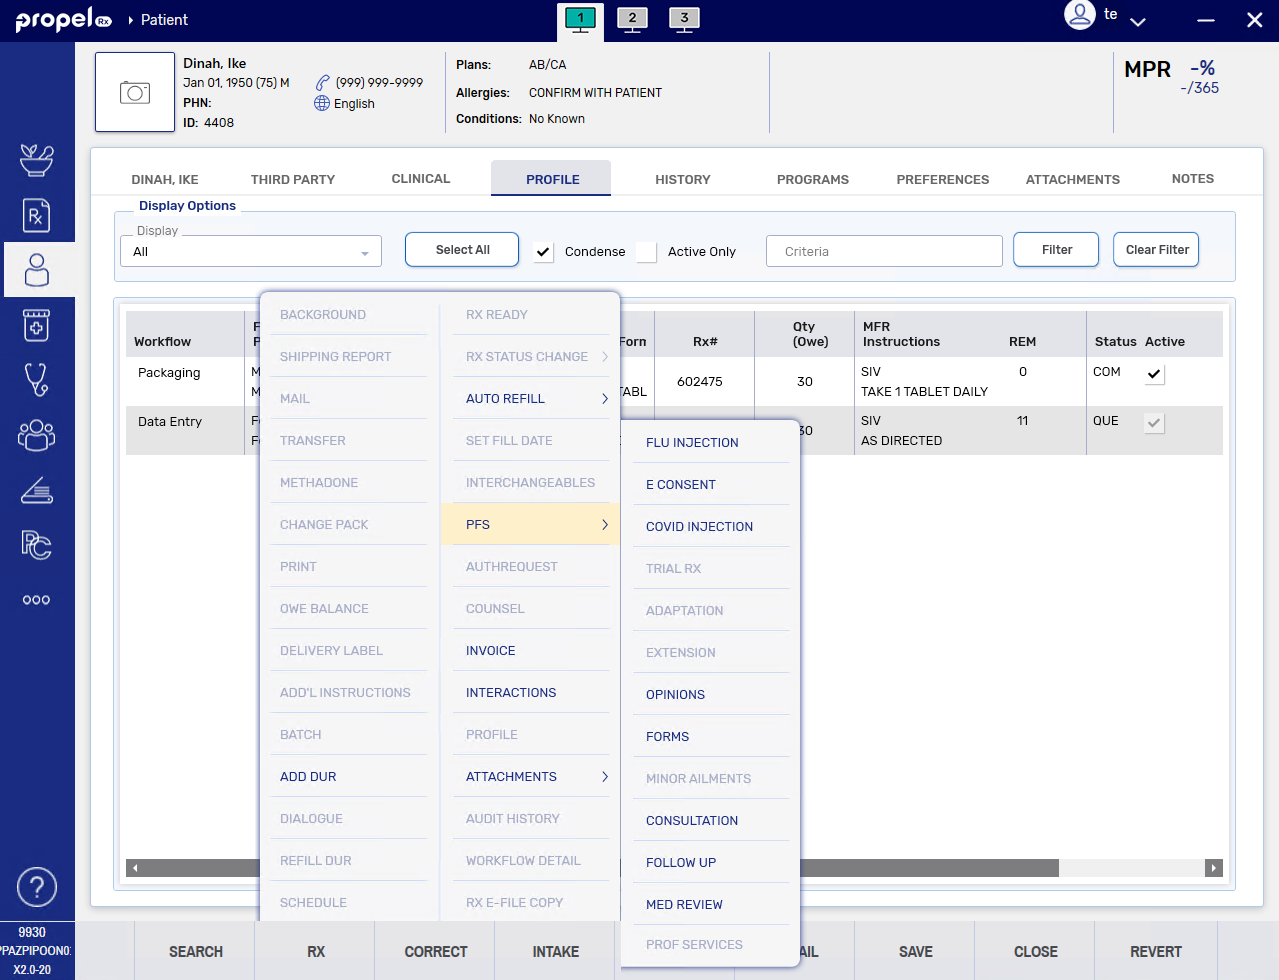Click the horizontal scrollbar right arrow
The height and width of the screenshot is (980, 1279).
tap(1213, 868)
